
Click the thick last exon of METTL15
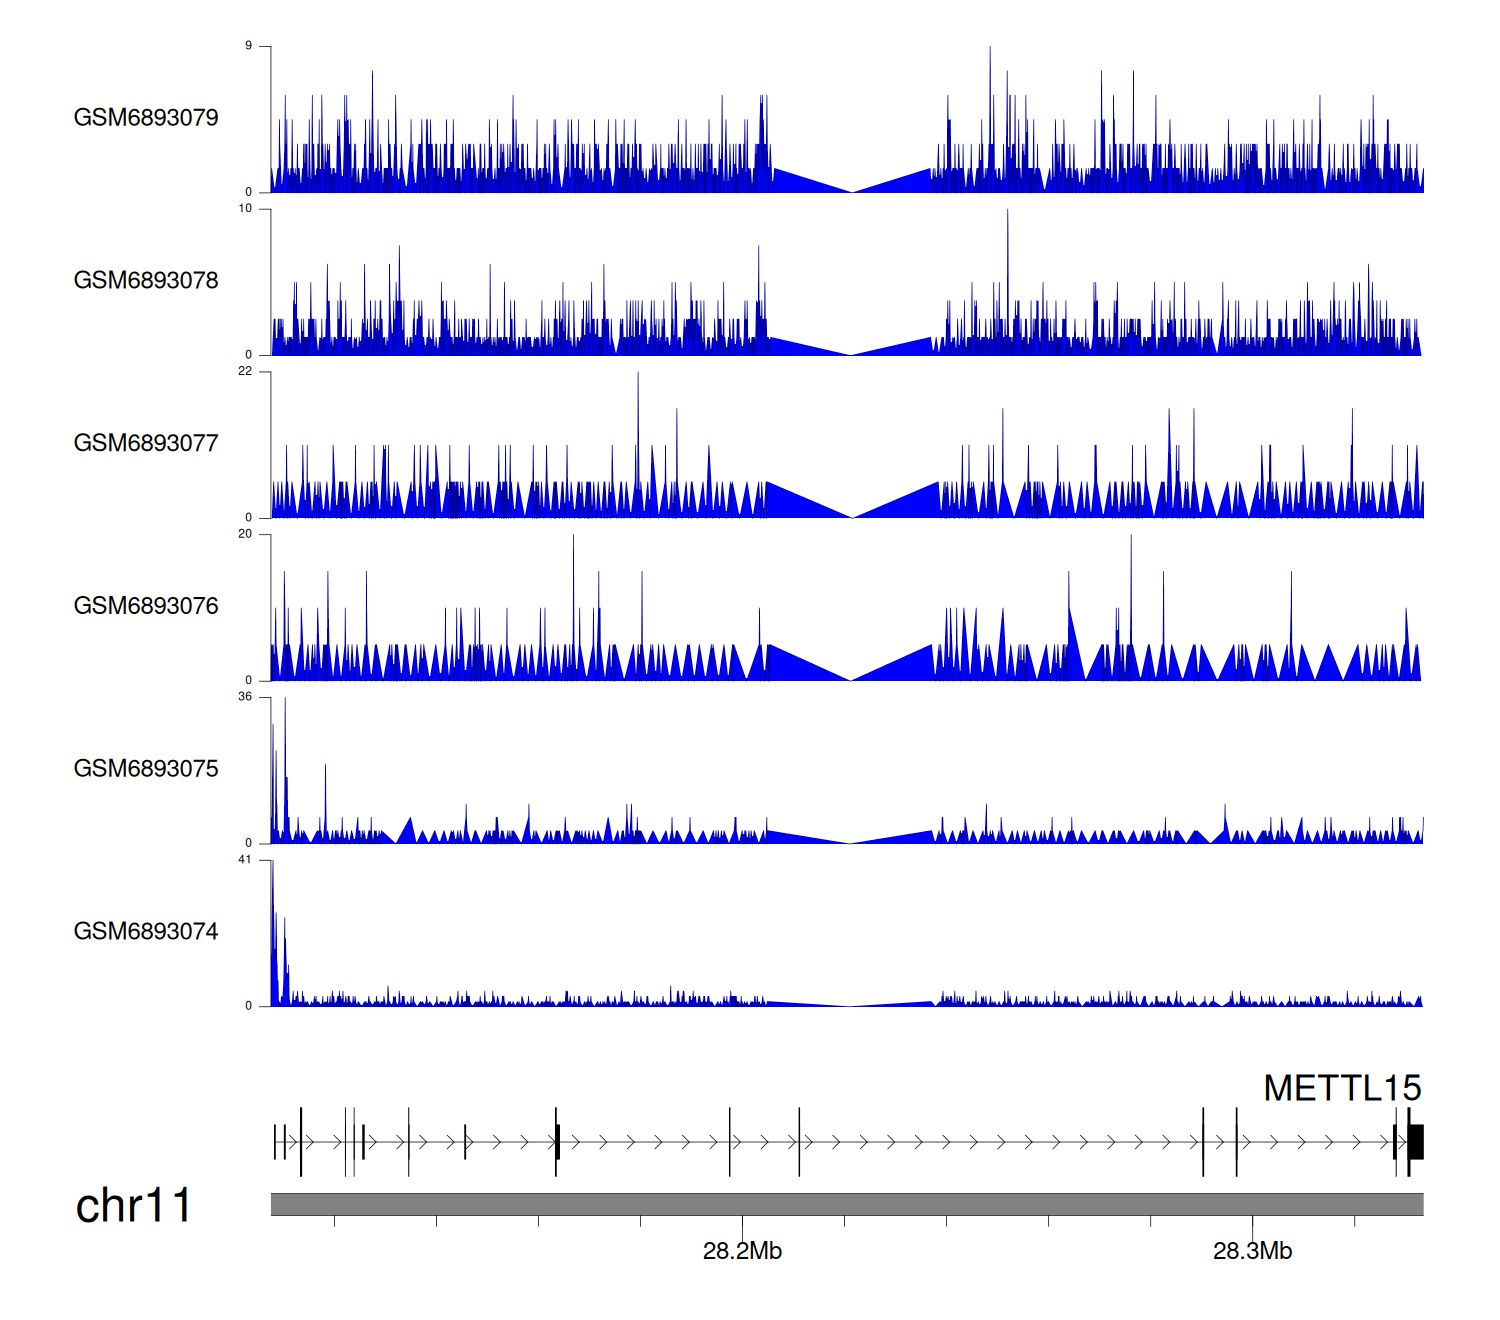click(x=1416, y=1142)
